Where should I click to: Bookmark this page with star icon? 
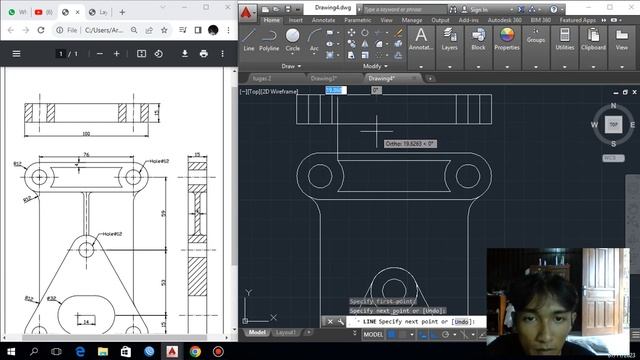coord(164,30)
